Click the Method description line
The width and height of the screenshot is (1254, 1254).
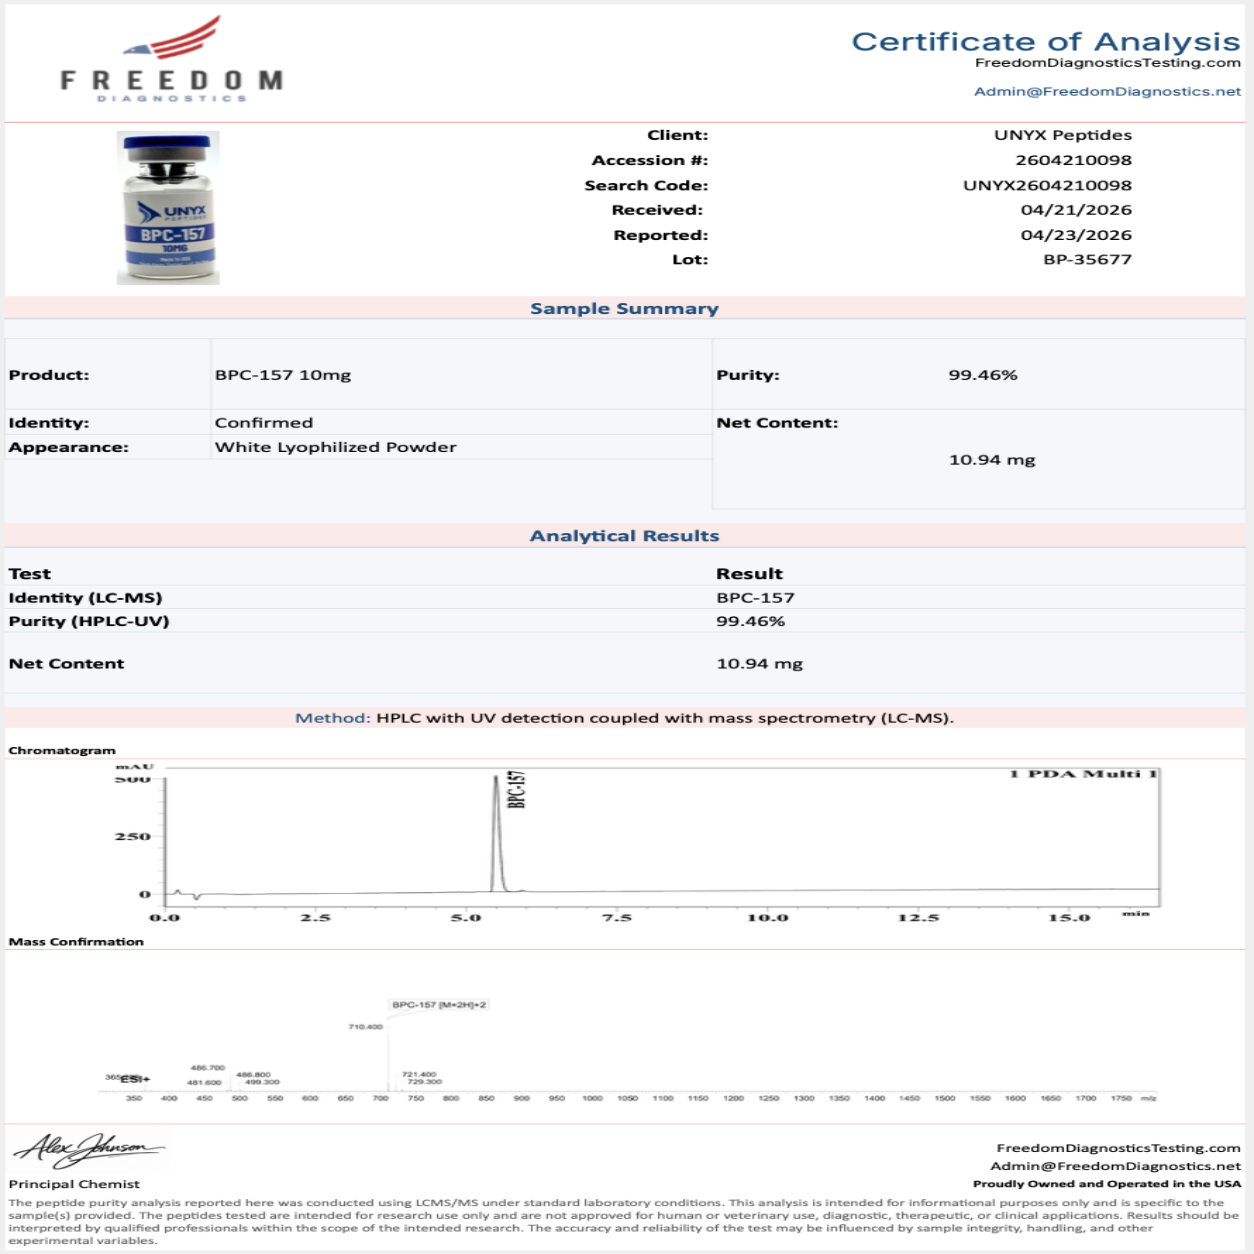[624, 718]
